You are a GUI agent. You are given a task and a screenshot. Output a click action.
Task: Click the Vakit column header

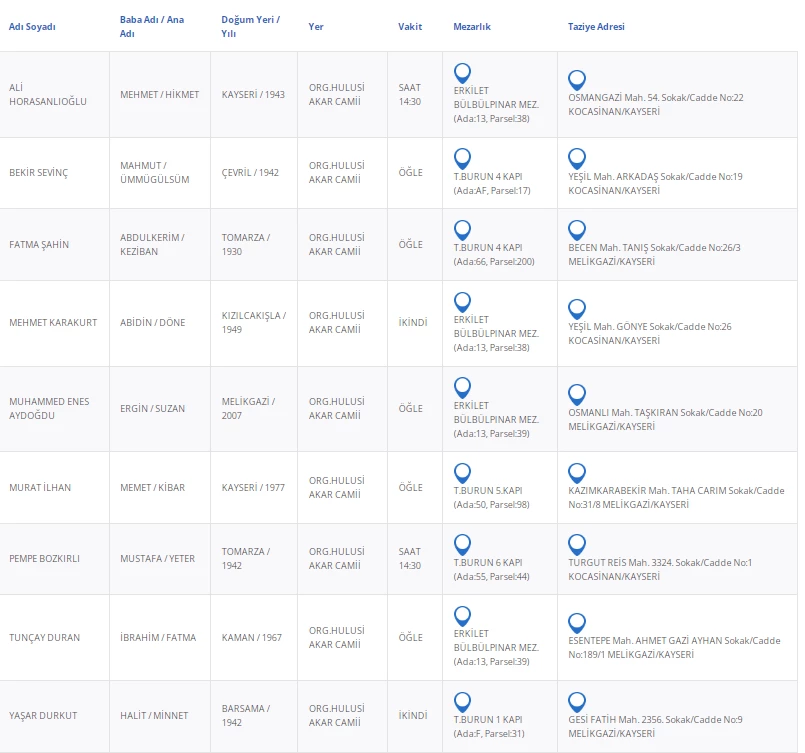409,27
